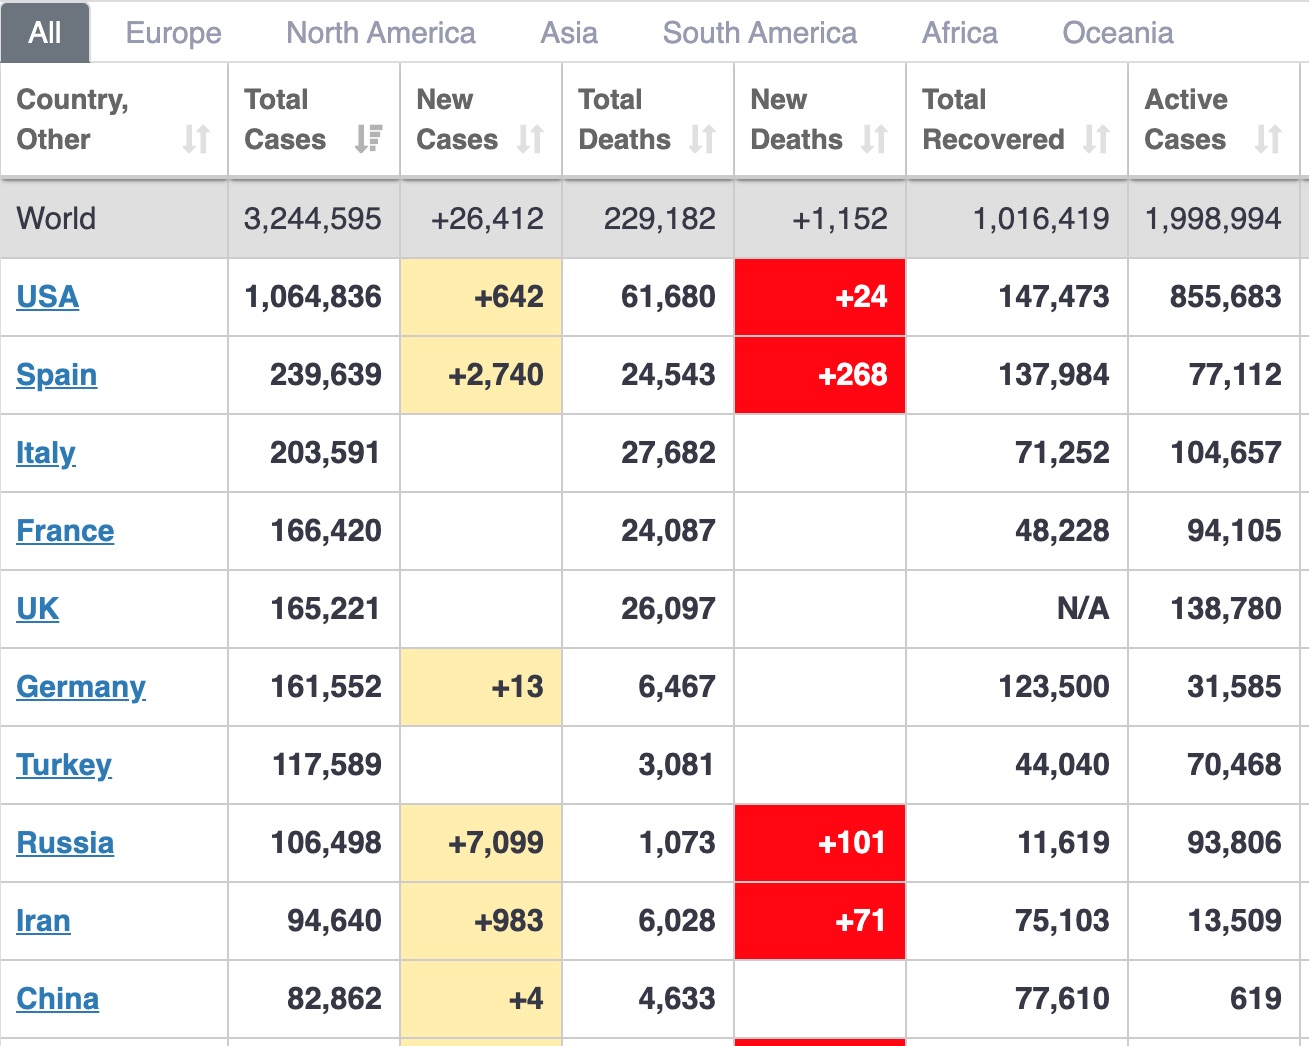
Task: Click USA new cases +642 cell
Action: pos(481,297)
